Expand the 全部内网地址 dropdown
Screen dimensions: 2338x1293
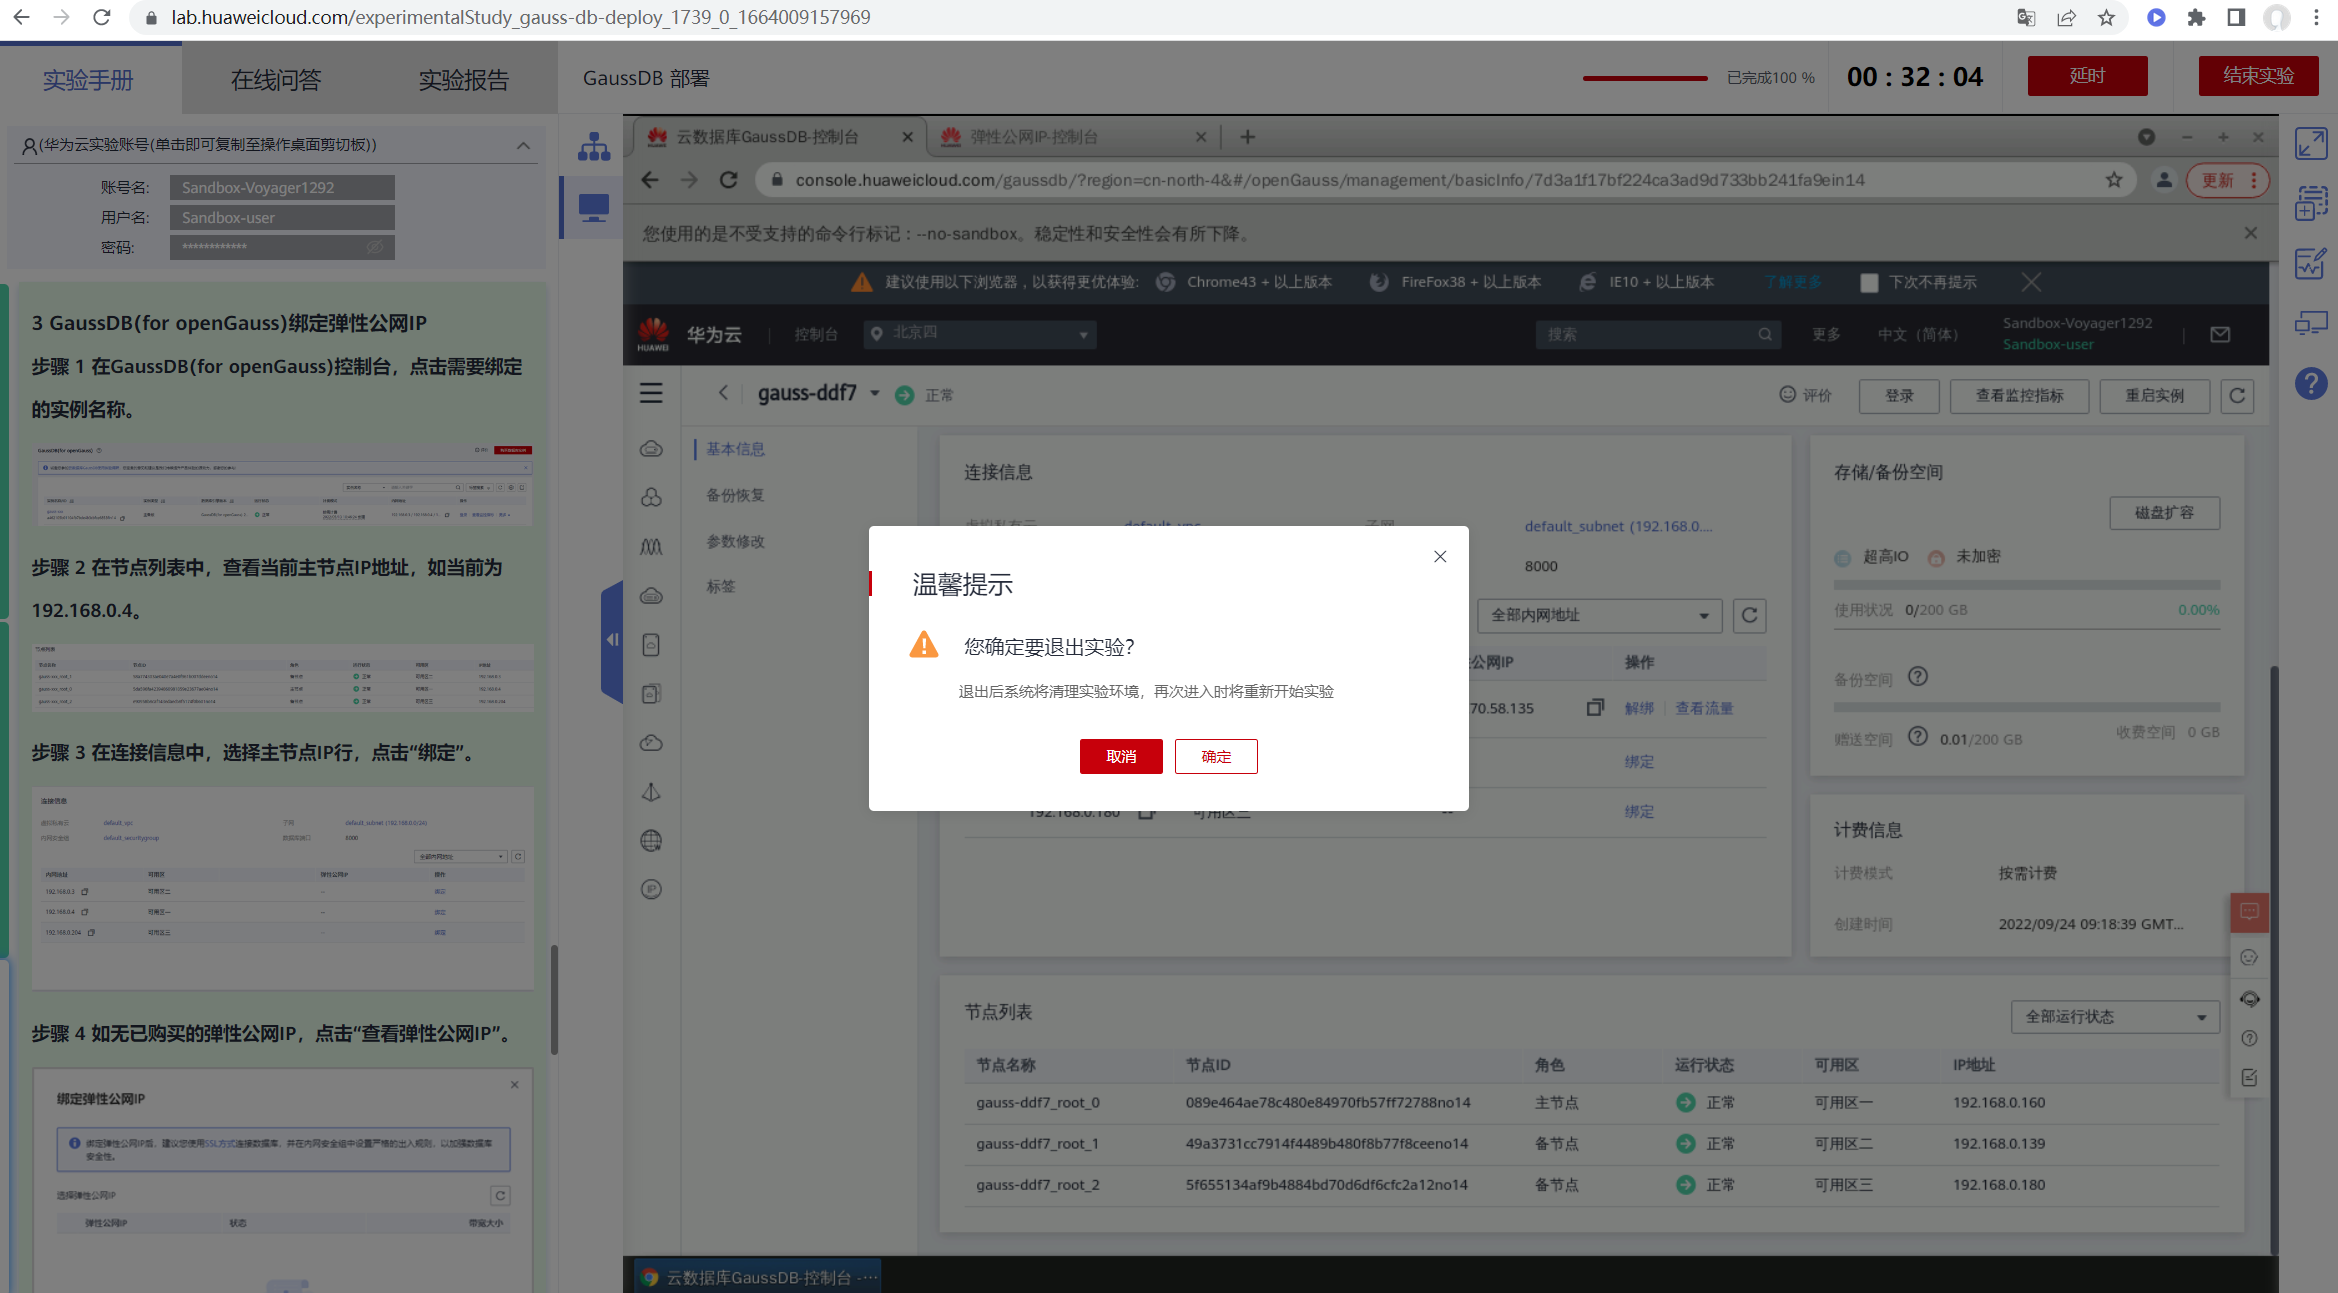point(1599,615)
